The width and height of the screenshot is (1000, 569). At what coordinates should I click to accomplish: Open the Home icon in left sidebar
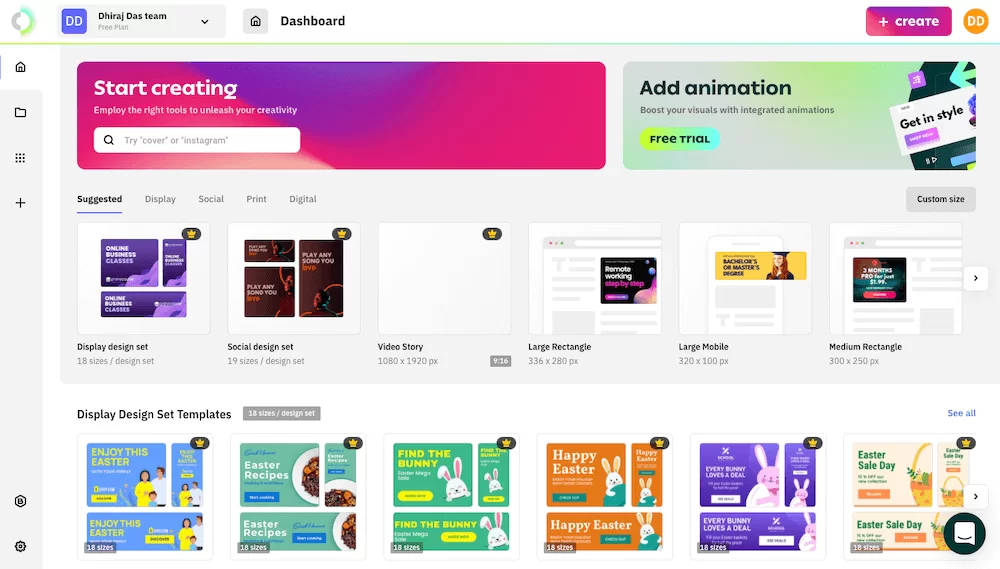point(20,67)
